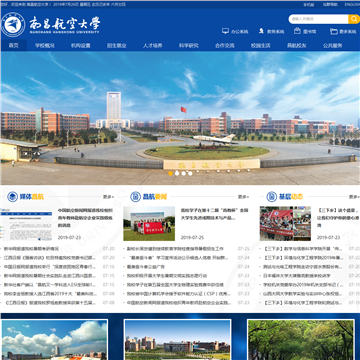Open 测试与光电工程学院走访 news item
This screenshot has height=360, width=360.
[x=303, y=267]
